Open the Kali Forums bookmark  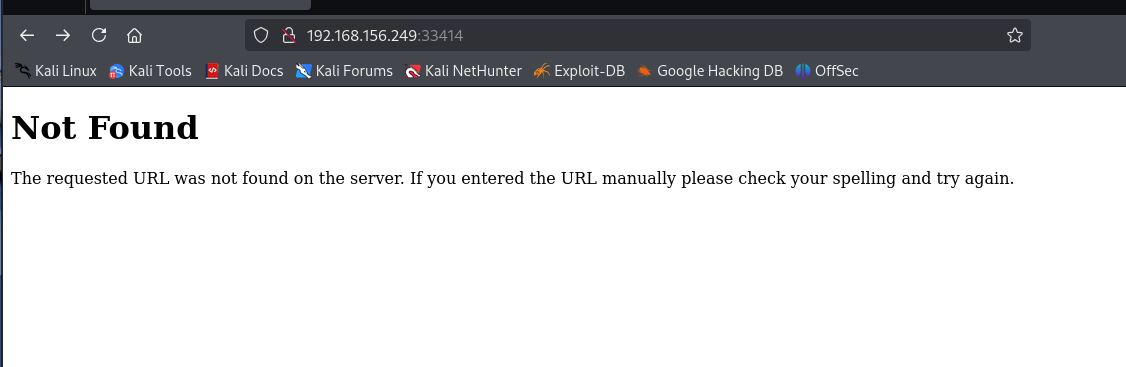(x=344, y=71)
